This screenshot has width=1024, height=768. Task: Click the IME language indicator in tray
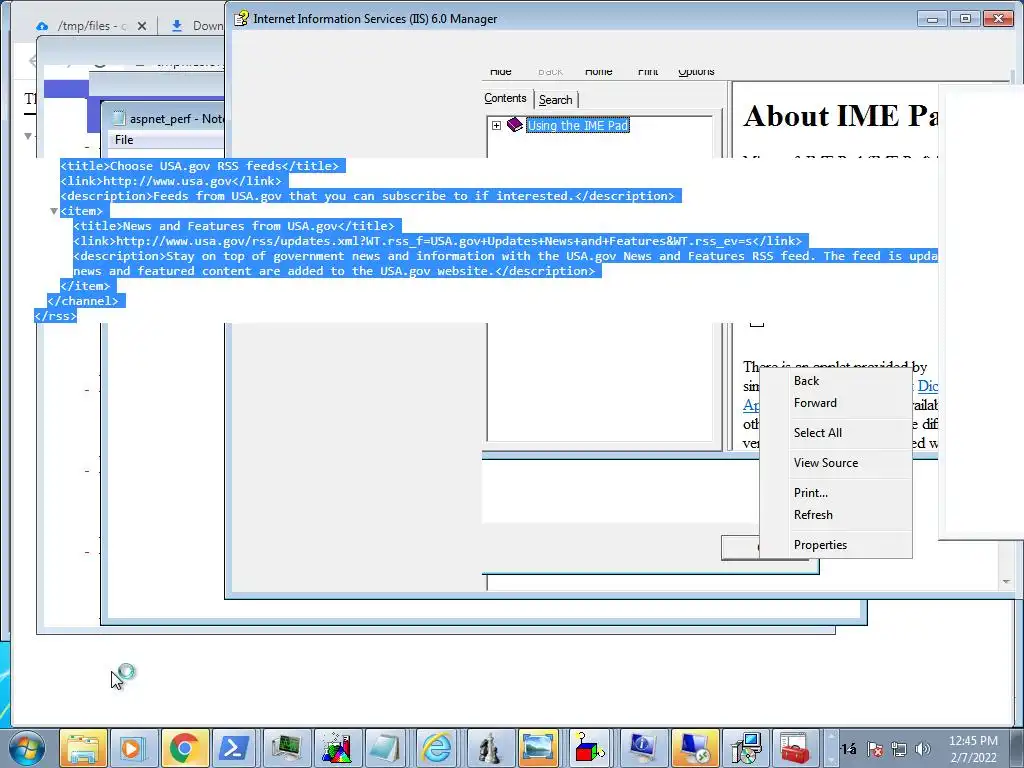tap(848, 749)
